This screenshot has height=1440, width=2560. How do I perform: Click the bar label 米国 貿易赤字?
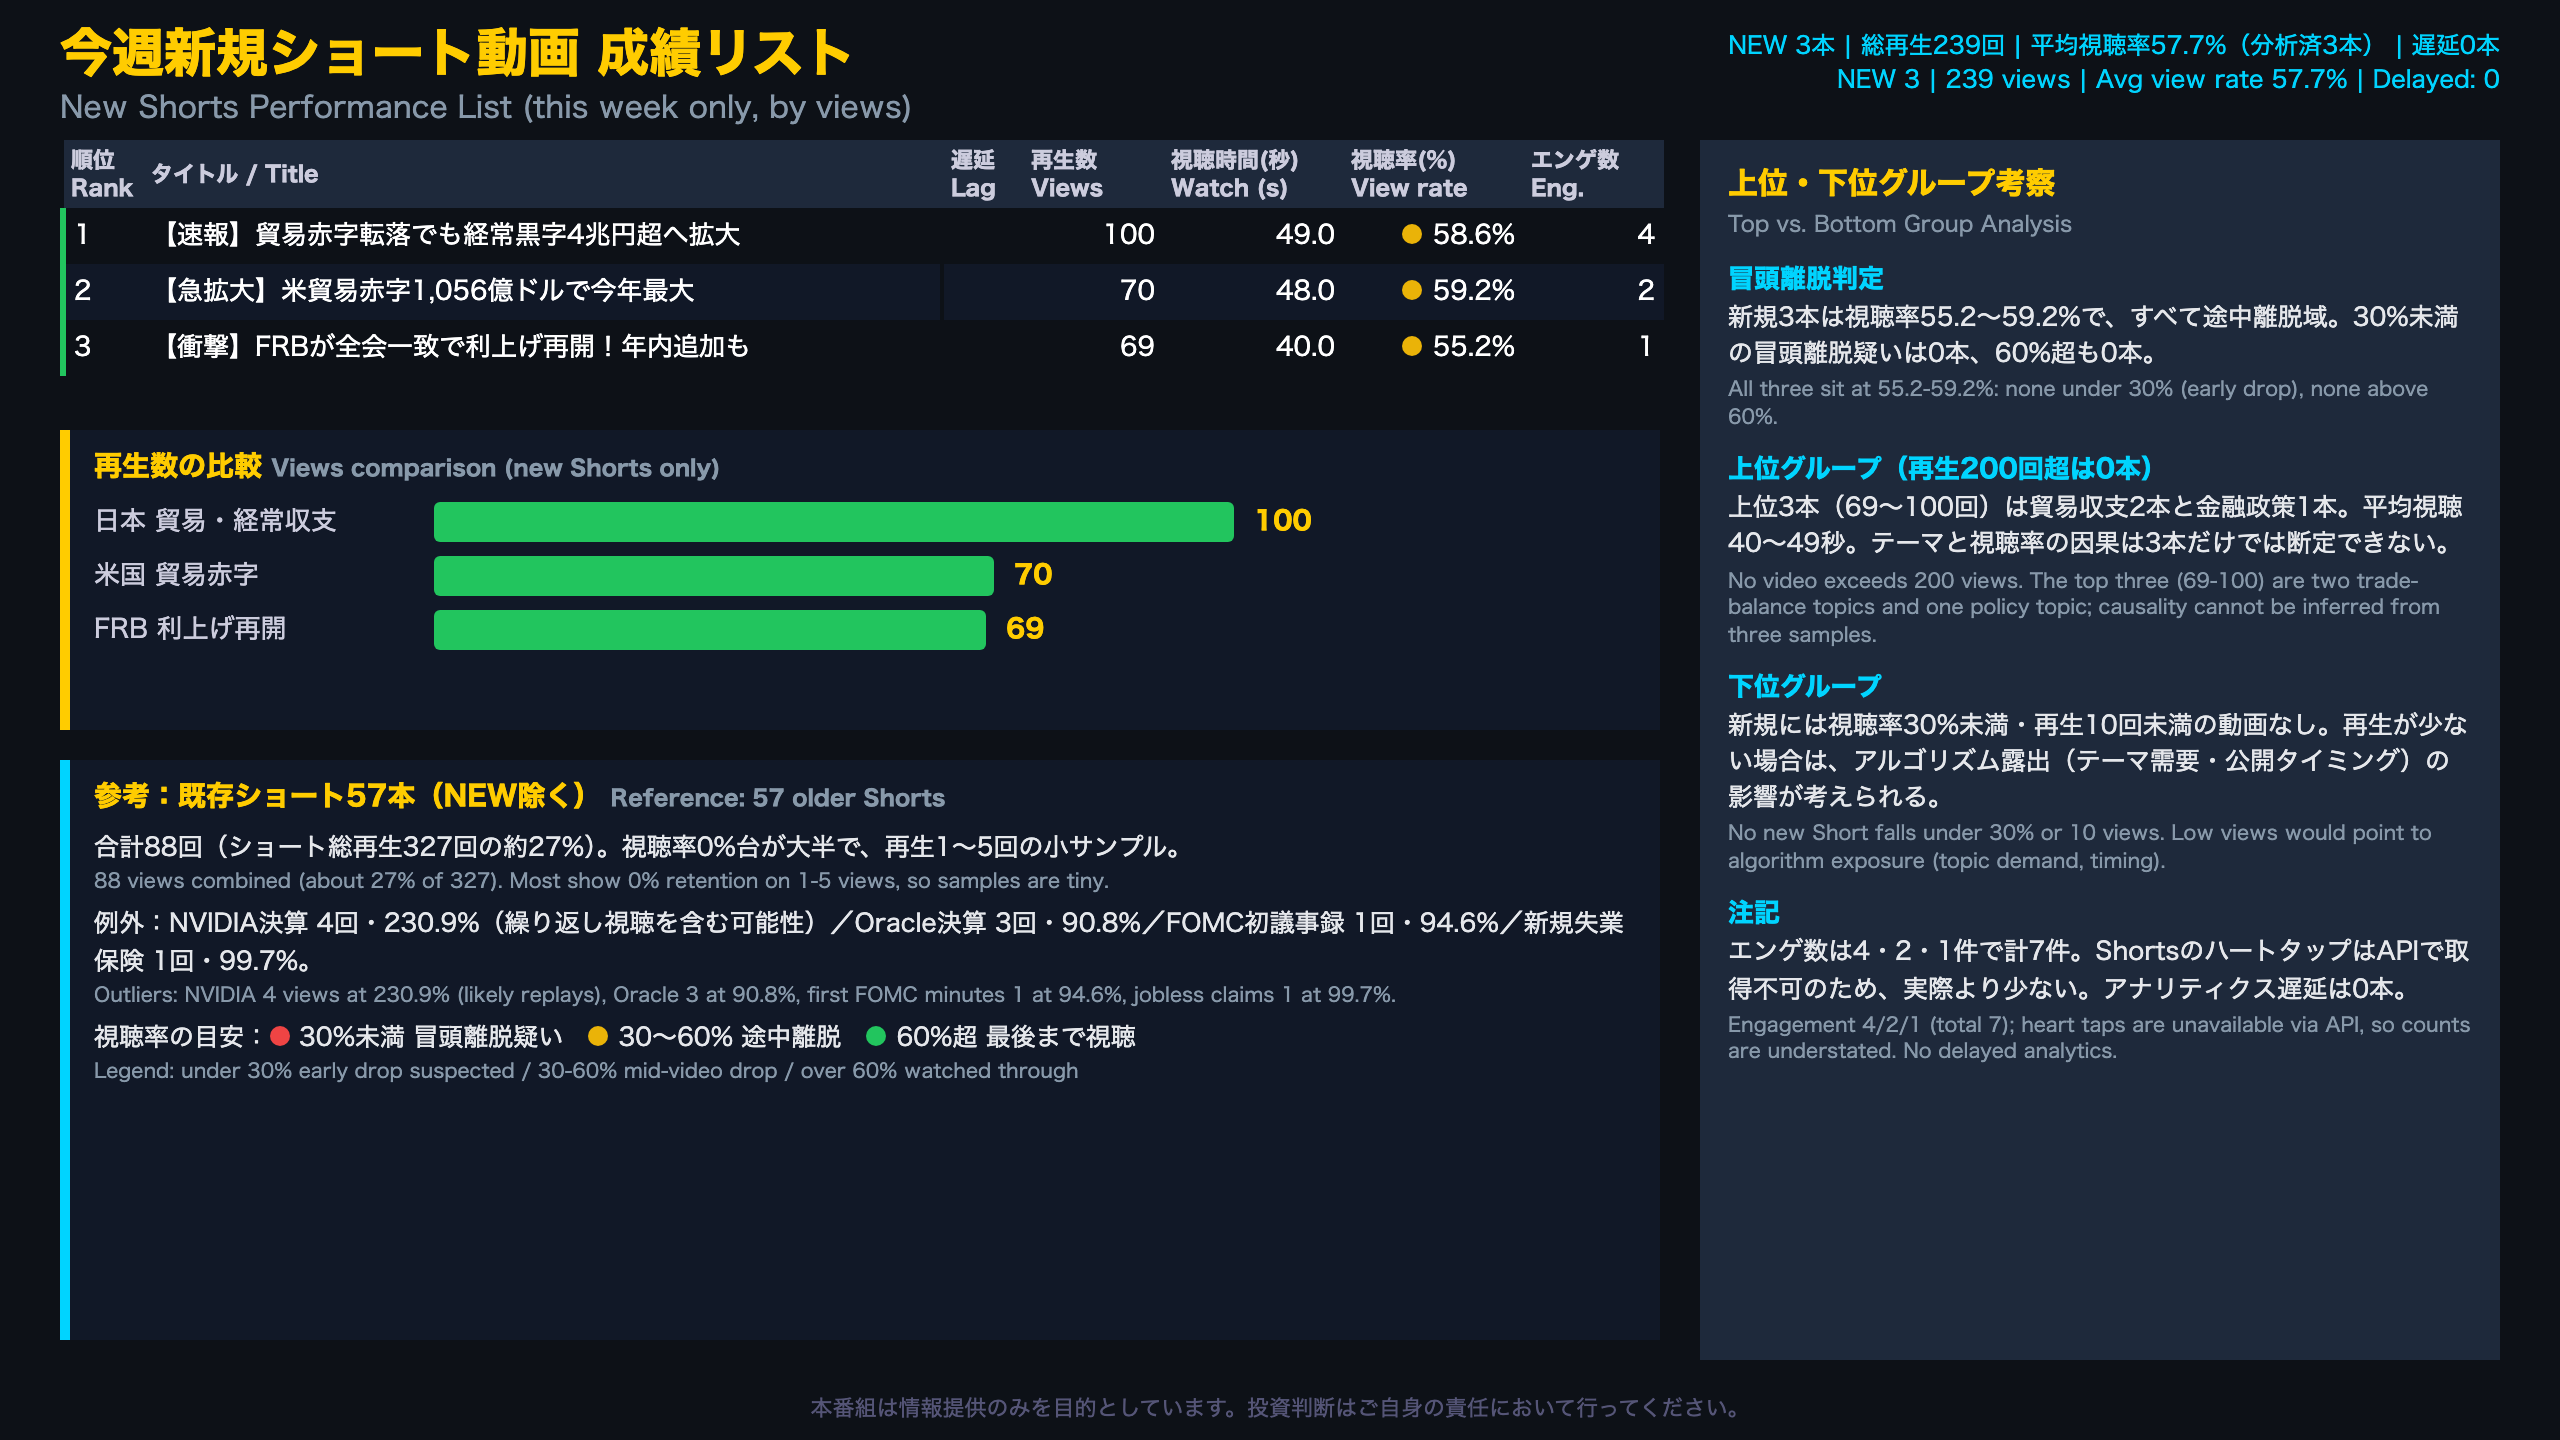click(x=176, y=574)
